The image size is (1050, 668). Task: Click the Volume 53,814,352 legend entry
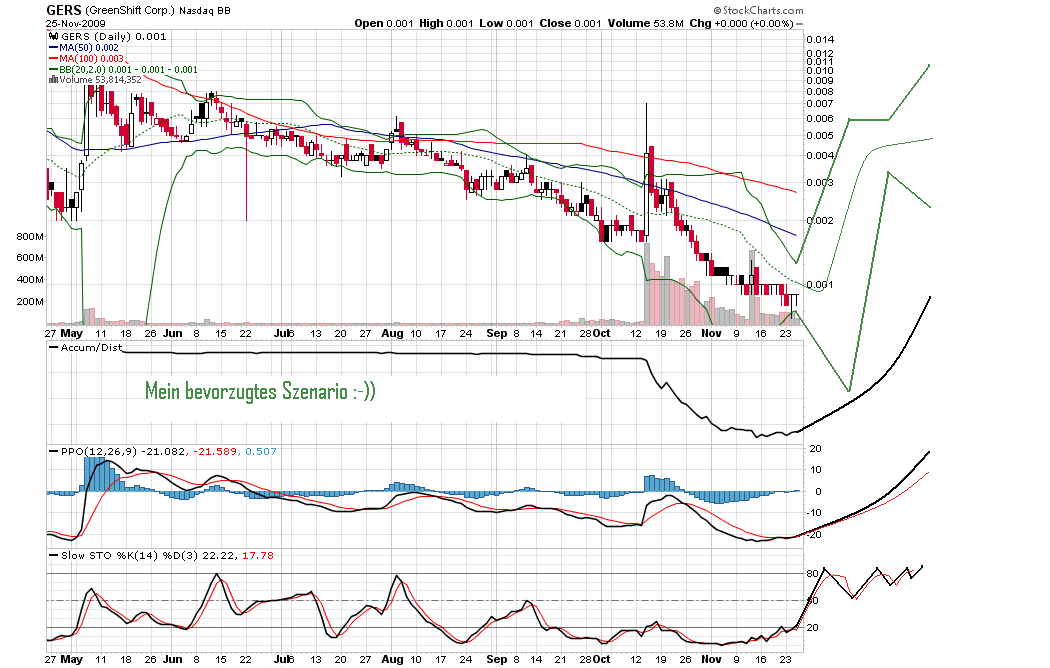click(100, 80)
